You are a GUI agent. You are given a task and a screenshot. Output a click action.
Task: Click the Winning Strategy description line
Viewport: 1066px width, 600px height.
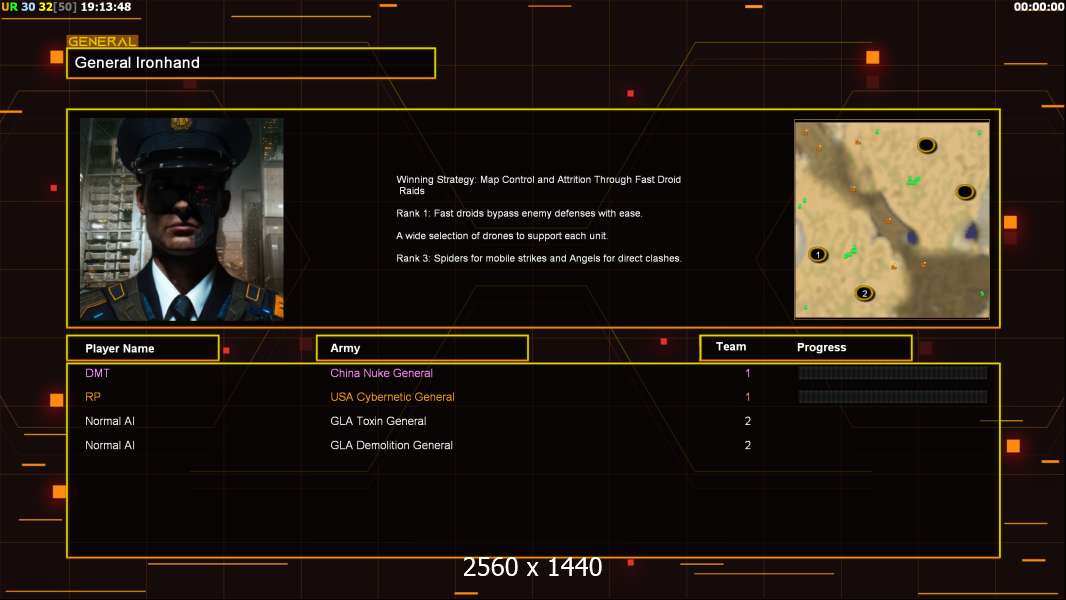coord(538,185)
